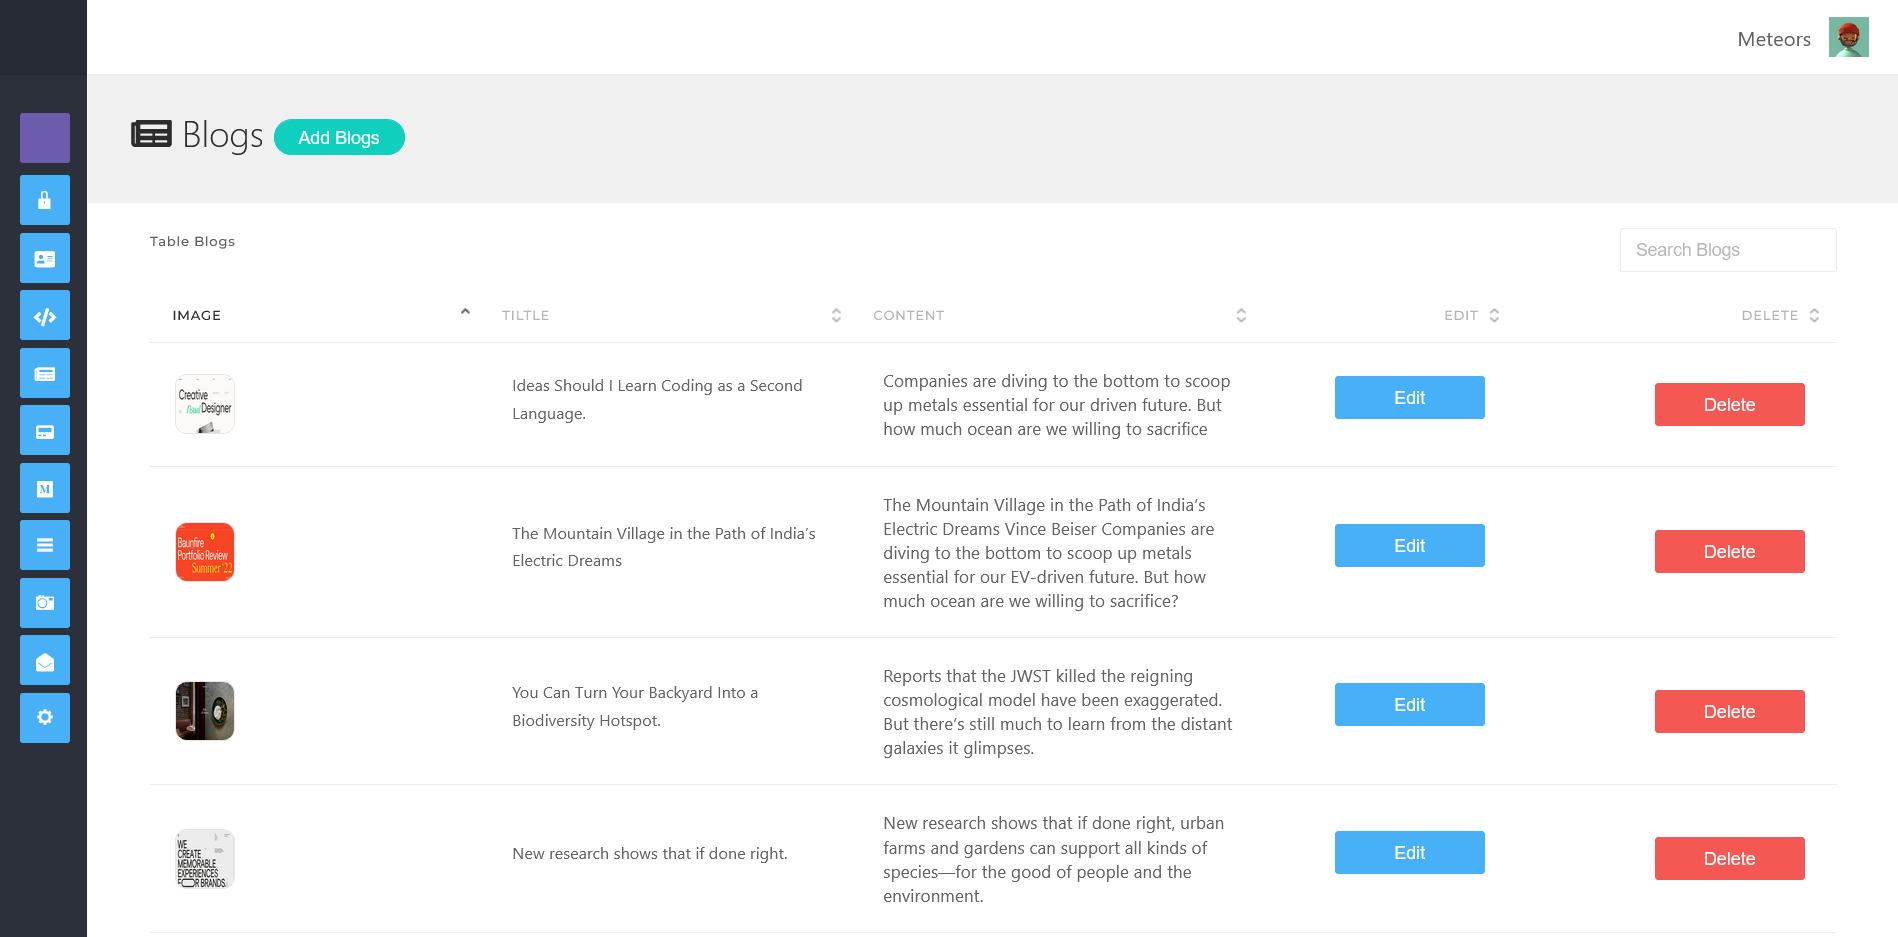Click the user avatar in top-right corner
This screenshot has width=1898, height=937.
pos(1849,36)
